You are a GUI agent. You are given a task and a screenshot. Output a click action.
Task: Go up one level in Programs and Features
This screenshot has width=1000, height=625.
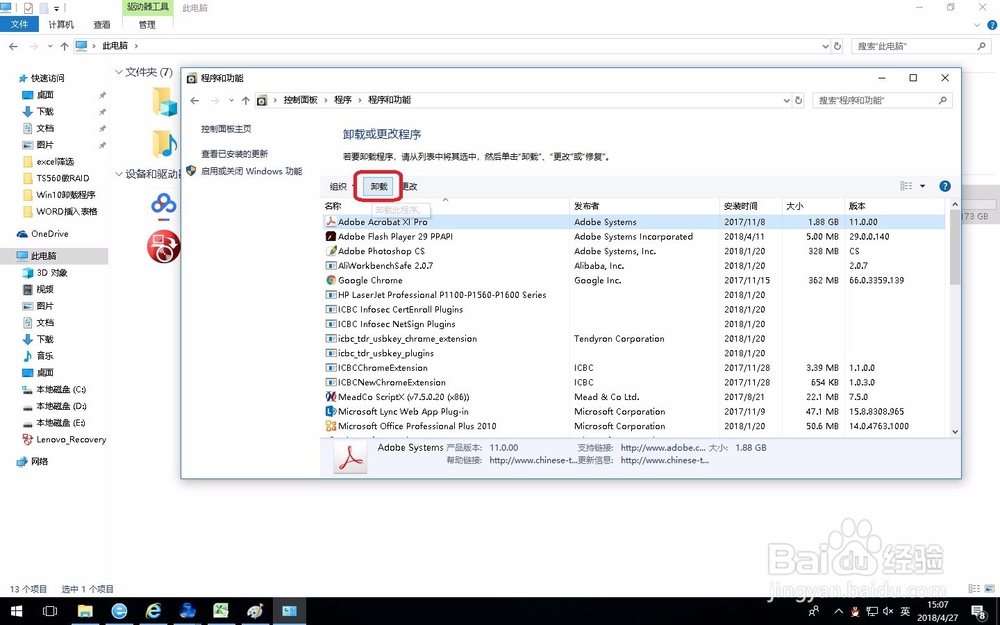[246, 100]
